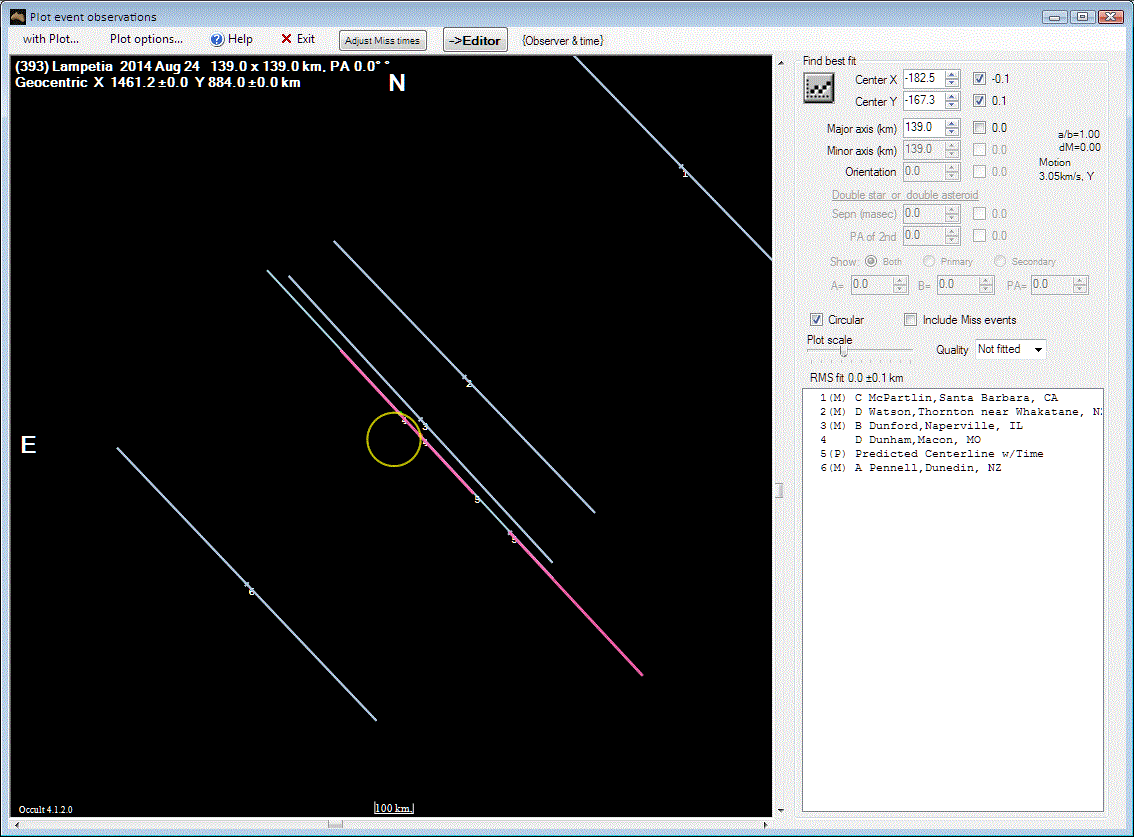This screenshot has height=837, width=1134.
Task: Click the Plot scale slider thumb
Action: (x=843, y=352)
